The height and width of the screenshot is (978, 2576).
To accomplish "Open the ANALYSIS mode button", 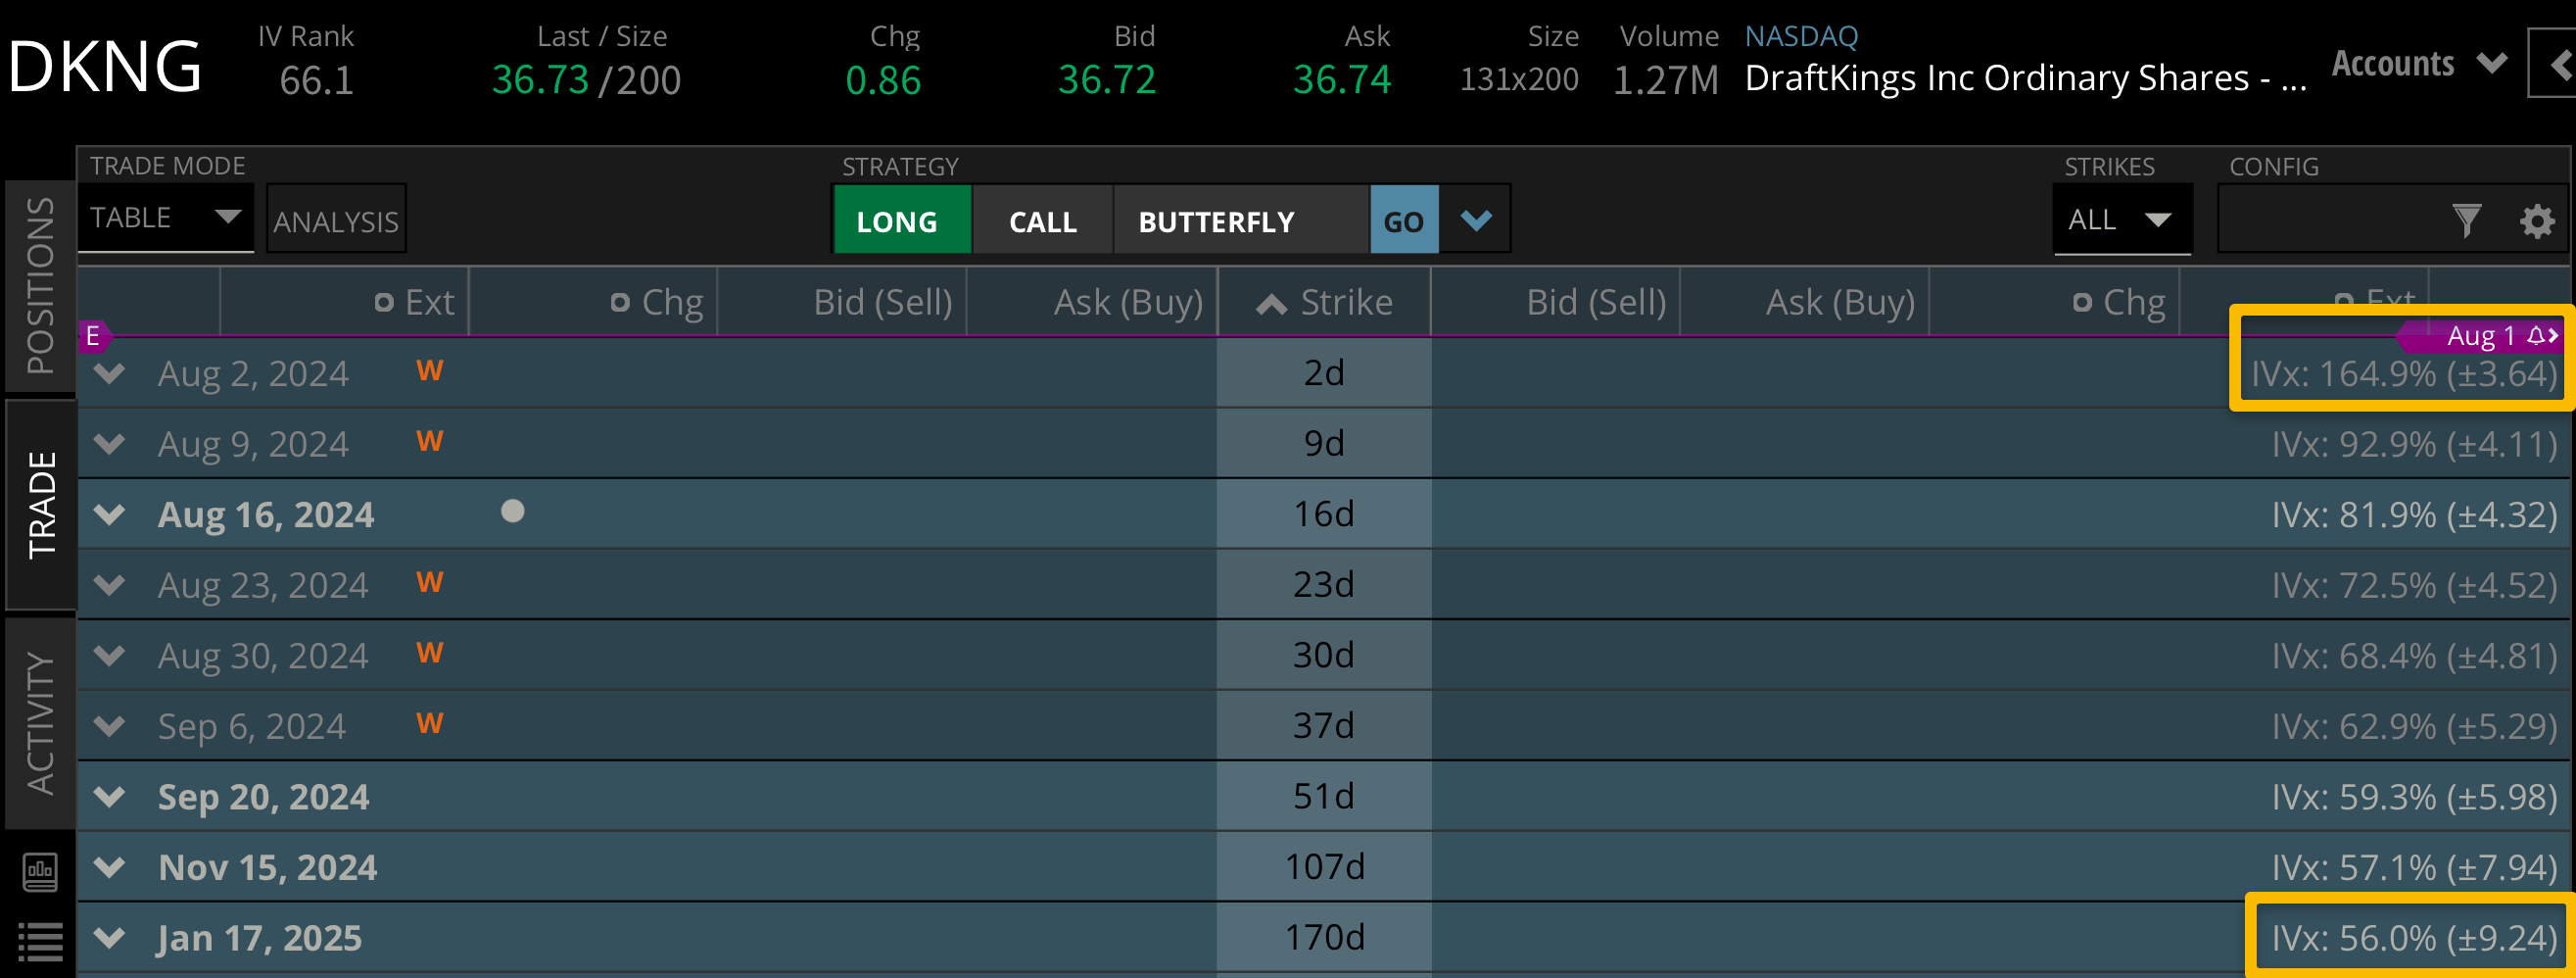I will (x=336, y=221).
